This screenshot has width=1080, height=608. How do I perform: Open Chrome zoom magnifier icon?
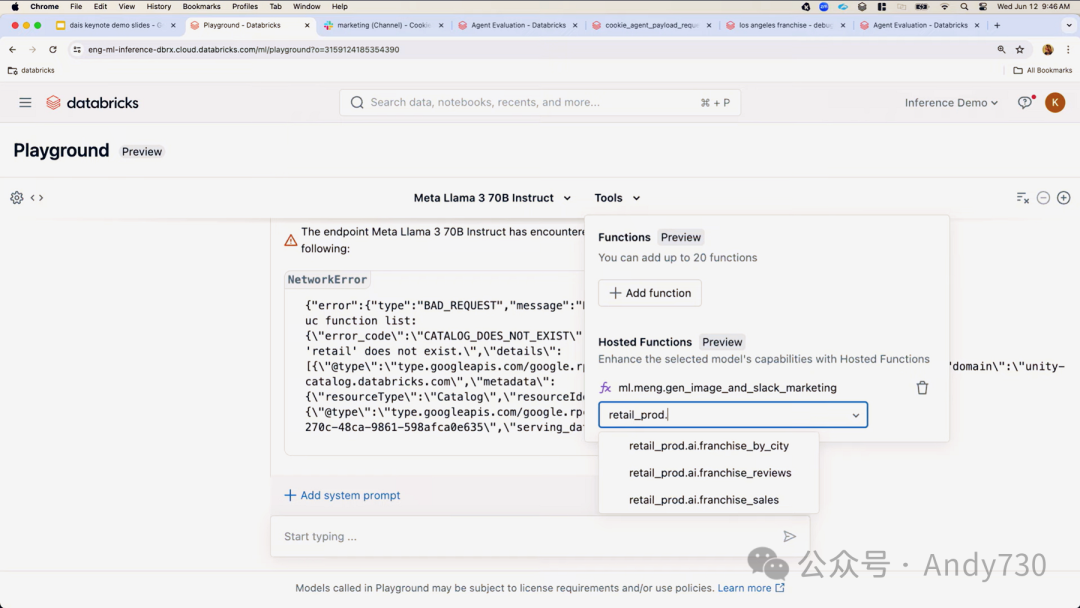point(1001,50)
